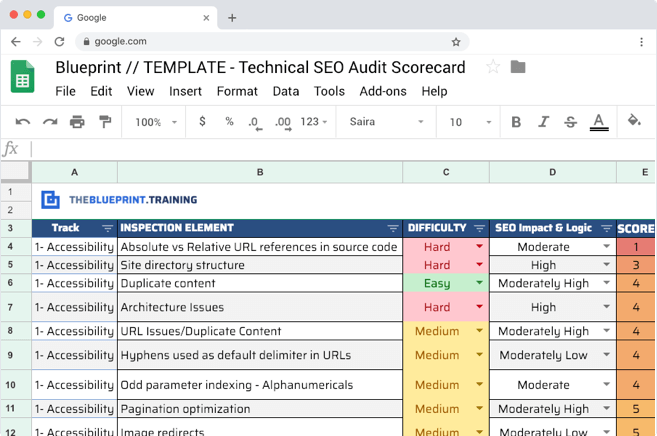Toggle filter on the DIFFICULTY column header
657x436 pixels.
click(x=479, y=228)
